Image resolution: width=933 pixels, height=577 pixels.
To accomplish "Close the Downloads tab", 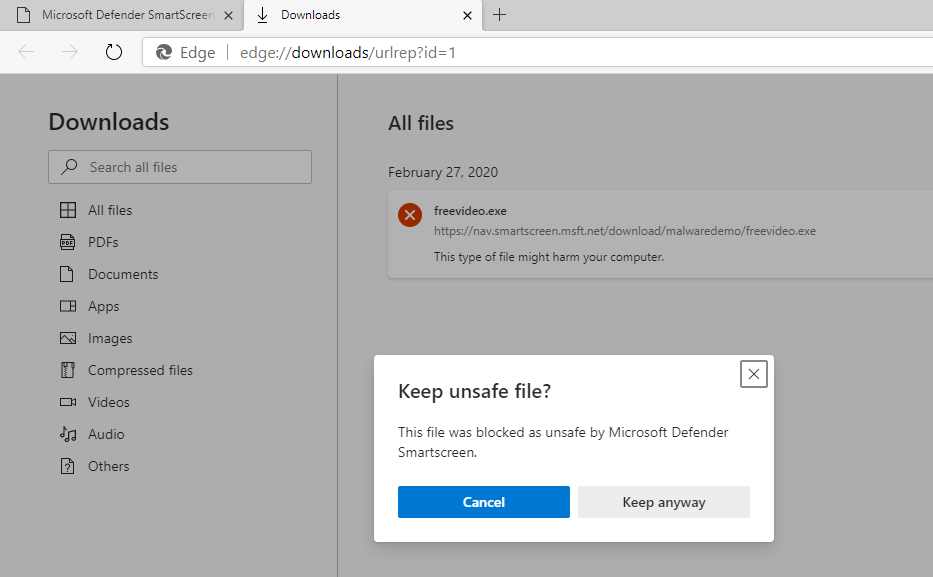I will pyautogui.click(x=468, y=15).
